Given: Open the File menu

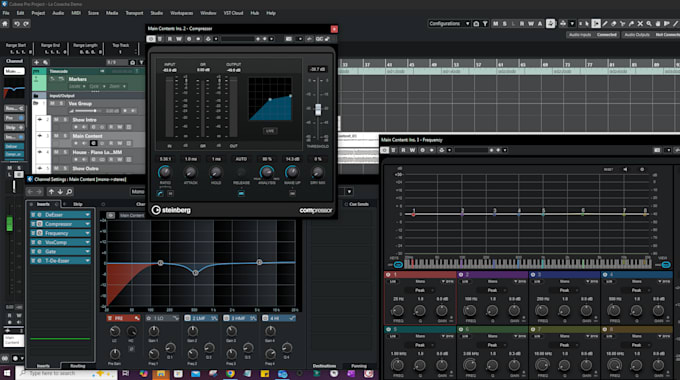Looking at the screenshot, I should 6,13.
